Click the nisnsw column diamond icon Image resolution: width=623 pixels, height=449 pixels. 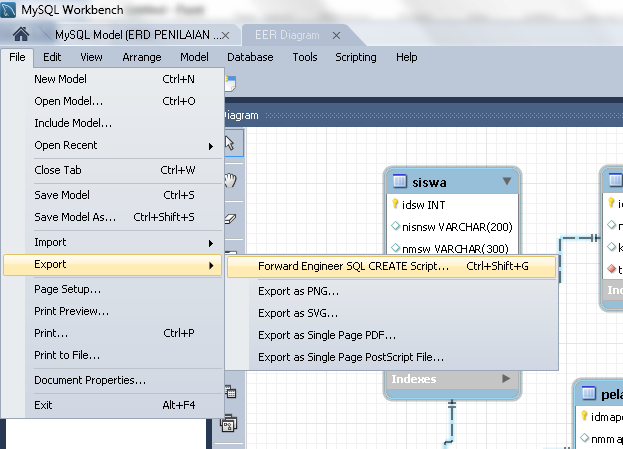[395, 226]
